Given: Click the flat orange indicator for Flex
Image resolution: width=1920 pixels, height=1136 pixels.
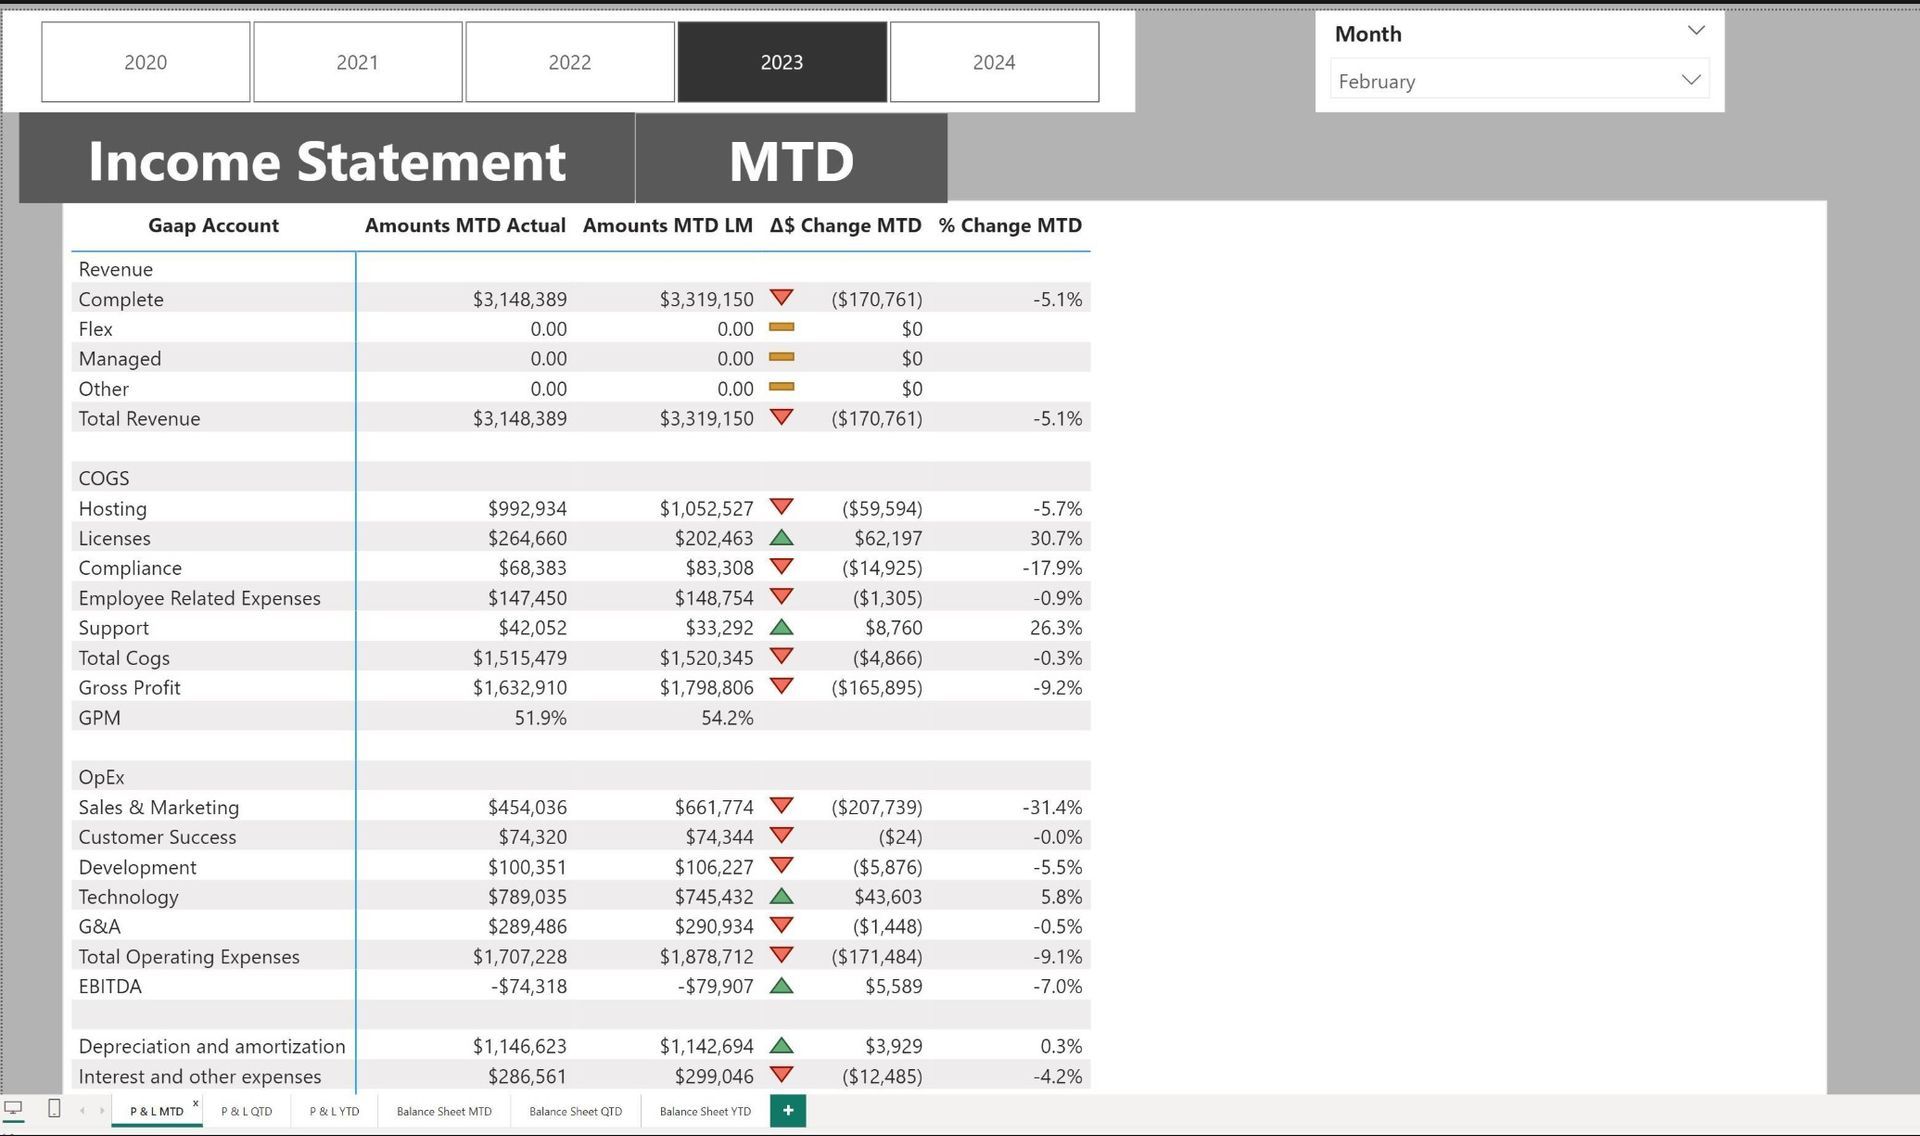Looking at the screenshot, I should 782,327.
